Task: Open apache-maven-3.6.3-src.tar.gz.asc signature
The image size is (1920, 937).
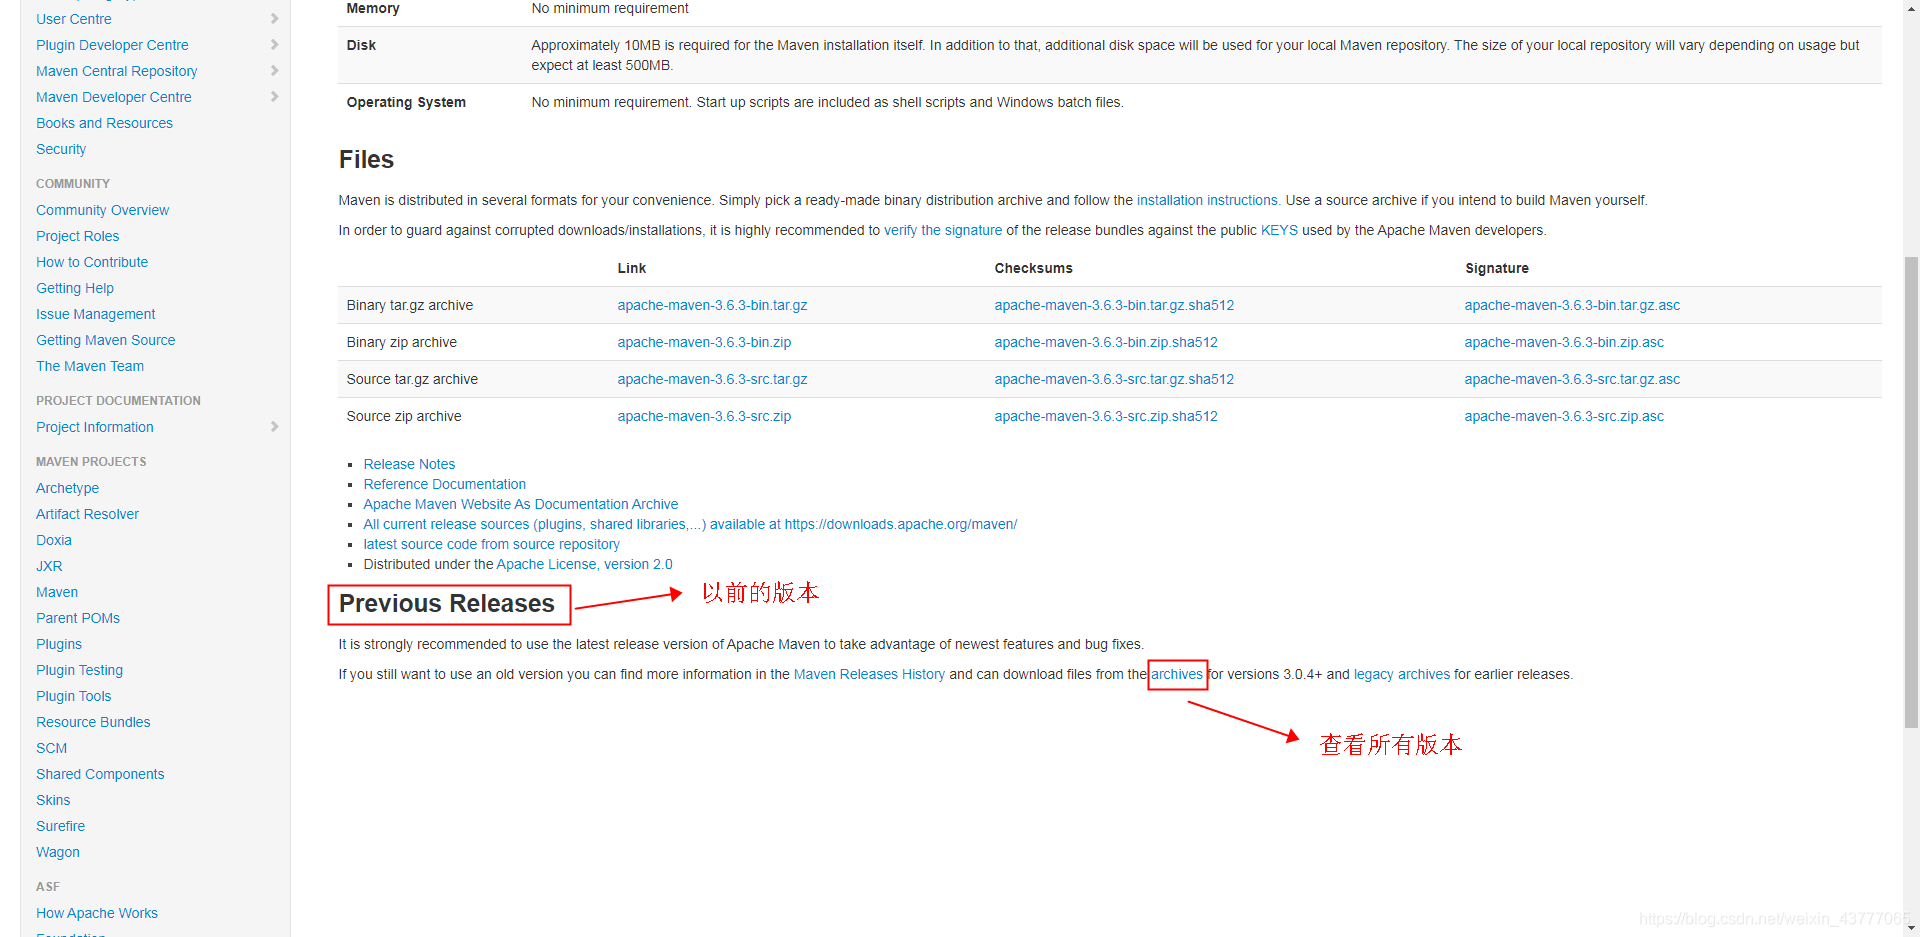Action: click(x=1572, y=379)
